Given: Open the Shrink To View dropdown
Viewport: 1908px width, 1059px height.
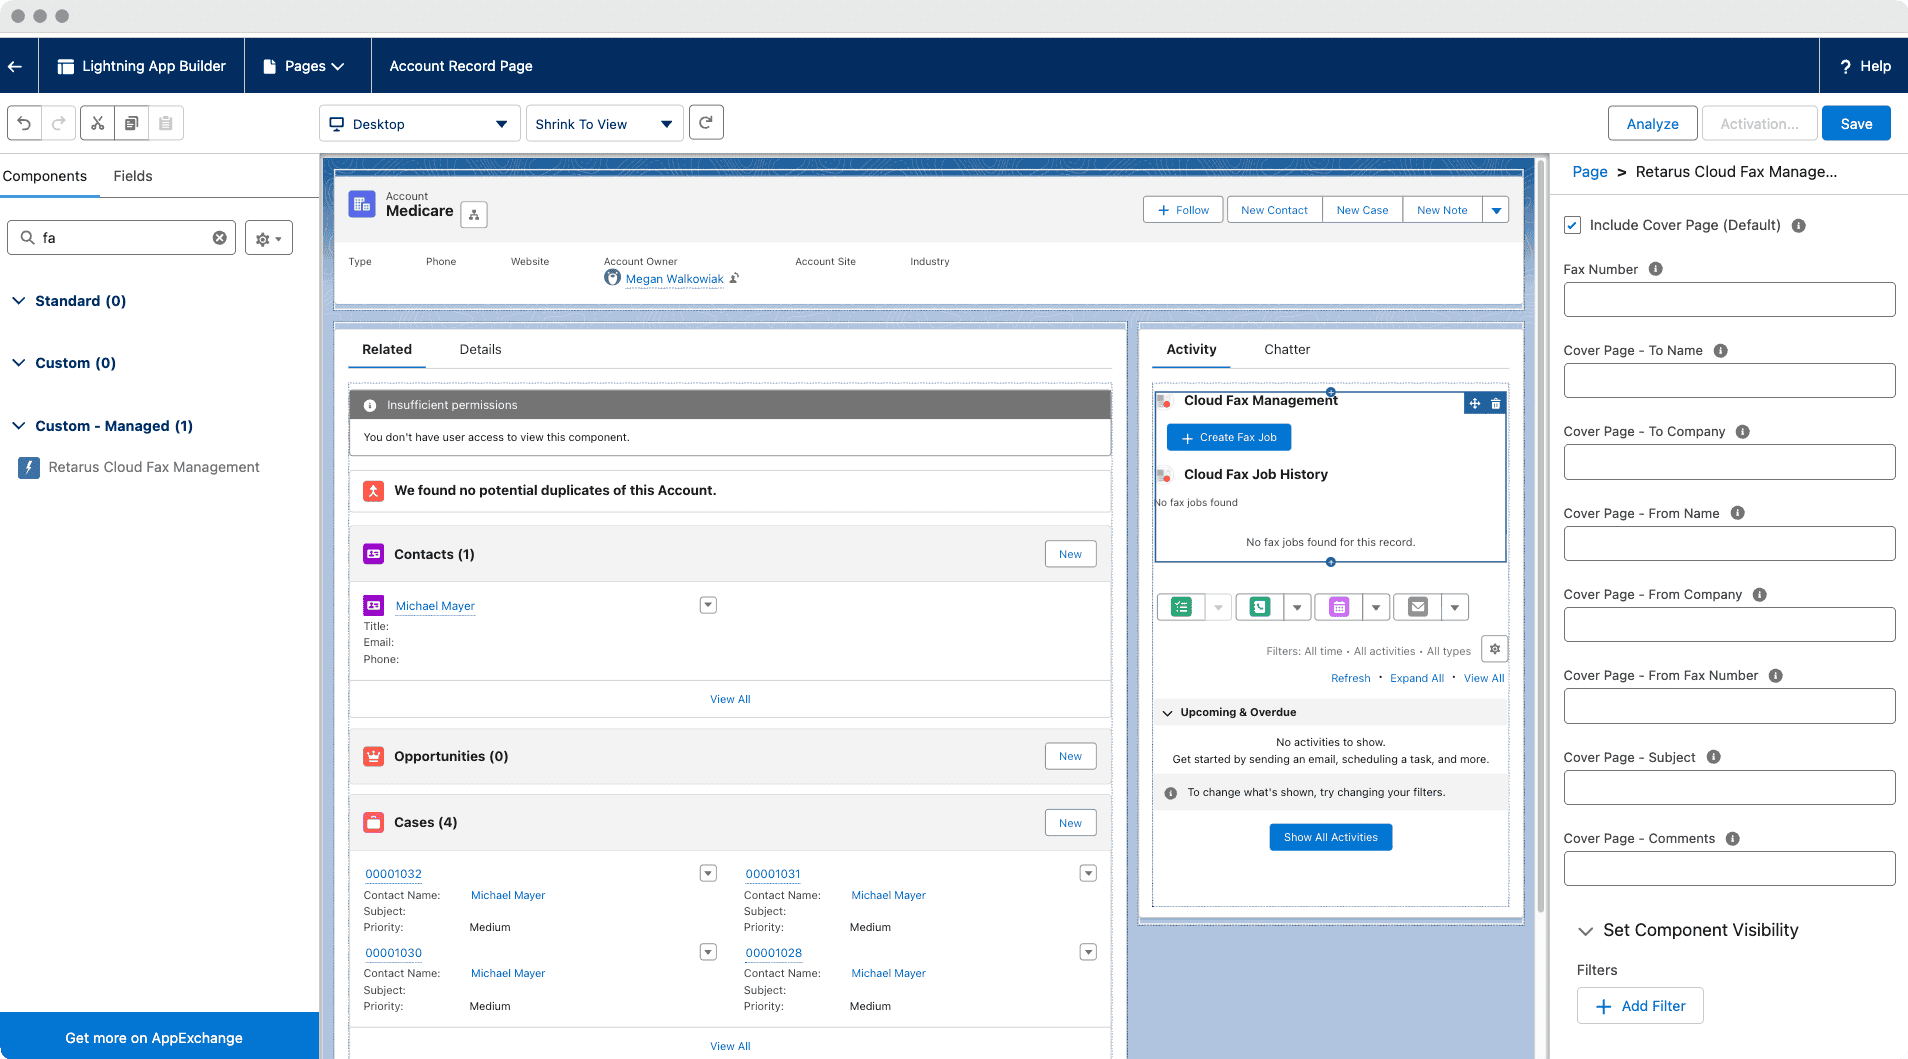Looking at the screenshot, I should (x=604, y=124).
